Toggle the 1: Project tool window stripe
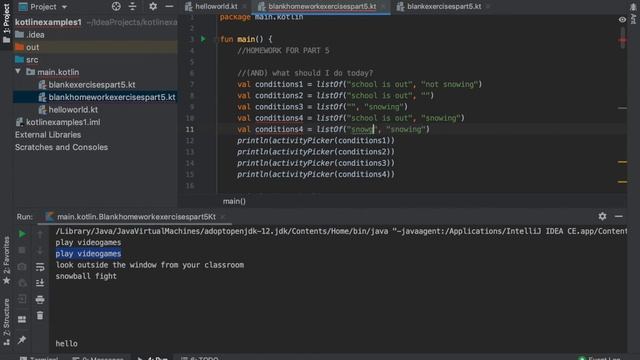This screenshot has width=640, height=360. [x=6, y=22]
